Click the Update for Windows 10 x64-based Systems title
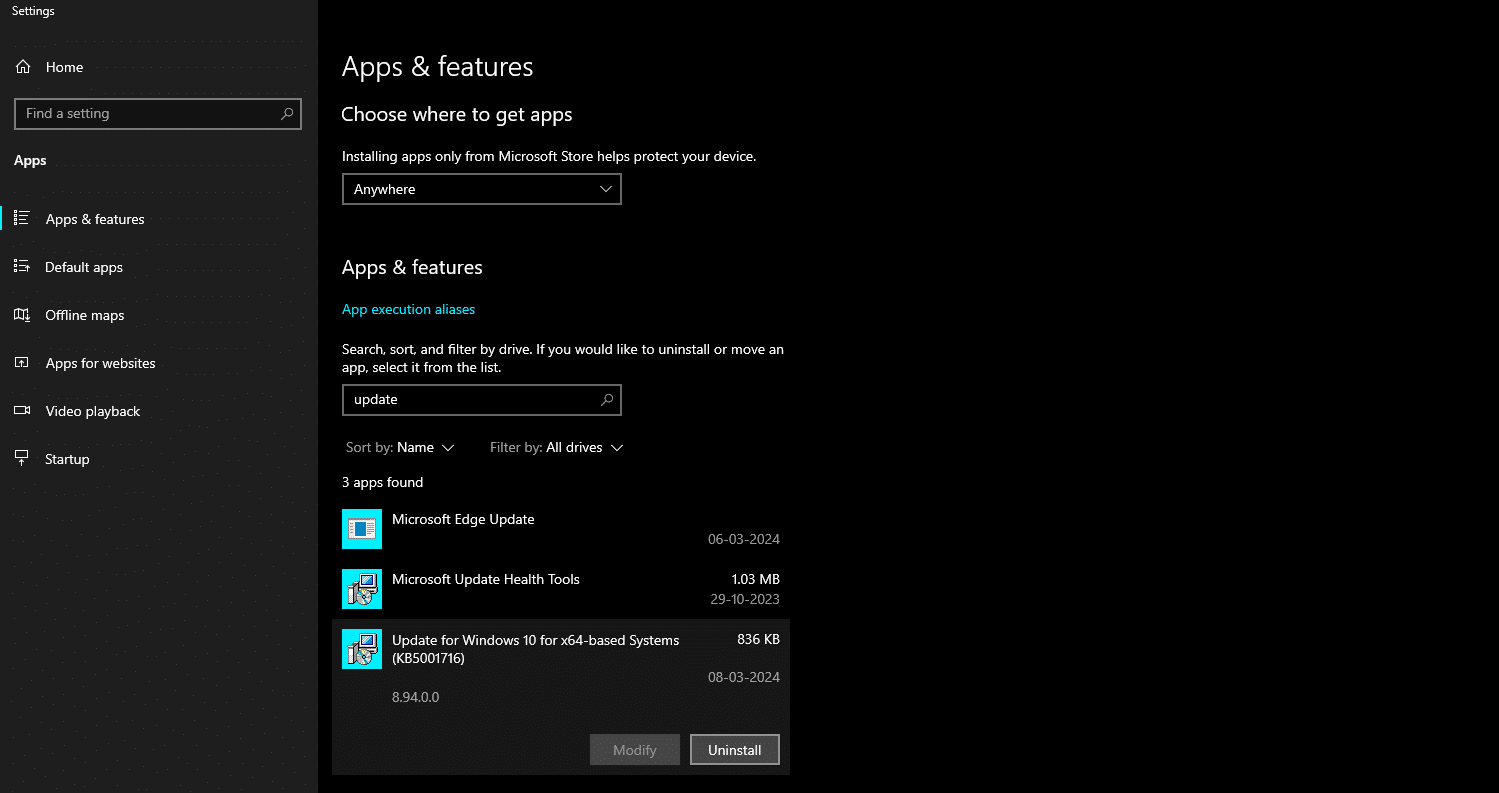Viewport: 1499px width, 793px height. (x=536, y=649)
